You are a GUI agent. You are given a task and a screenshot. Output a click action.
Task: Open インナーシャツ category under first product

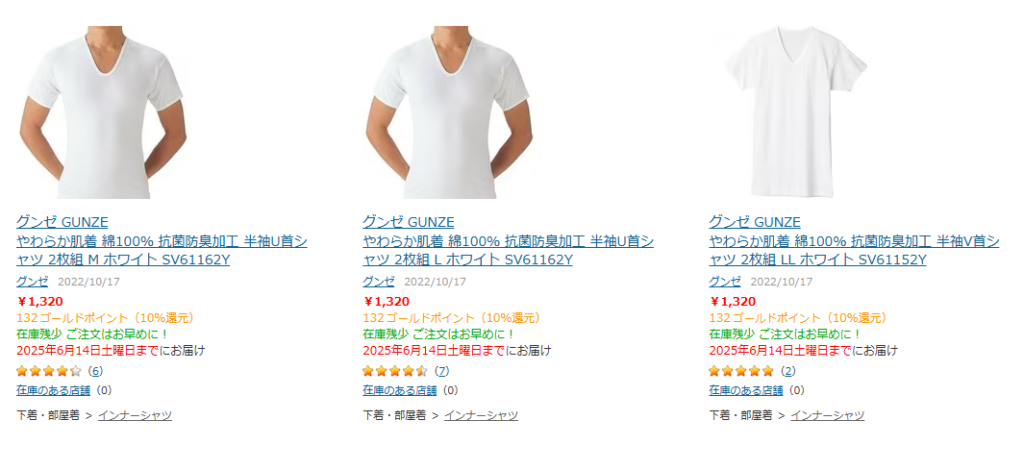click(x=135, y=415)
